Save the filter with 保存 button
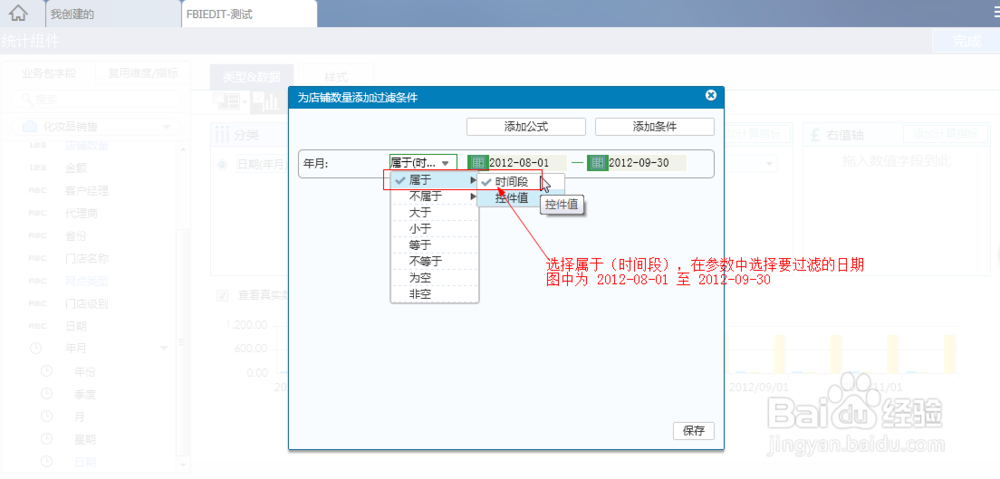This screenshot has width=1000, height=479. pyautogui.click(x=693, y=431)
